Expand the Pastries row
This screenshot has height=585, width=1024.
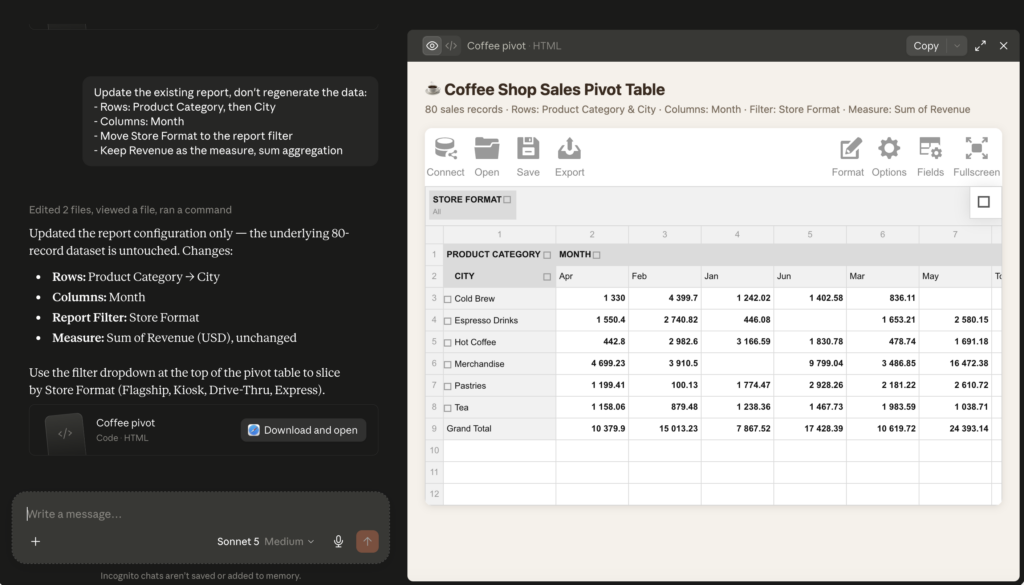448,387
